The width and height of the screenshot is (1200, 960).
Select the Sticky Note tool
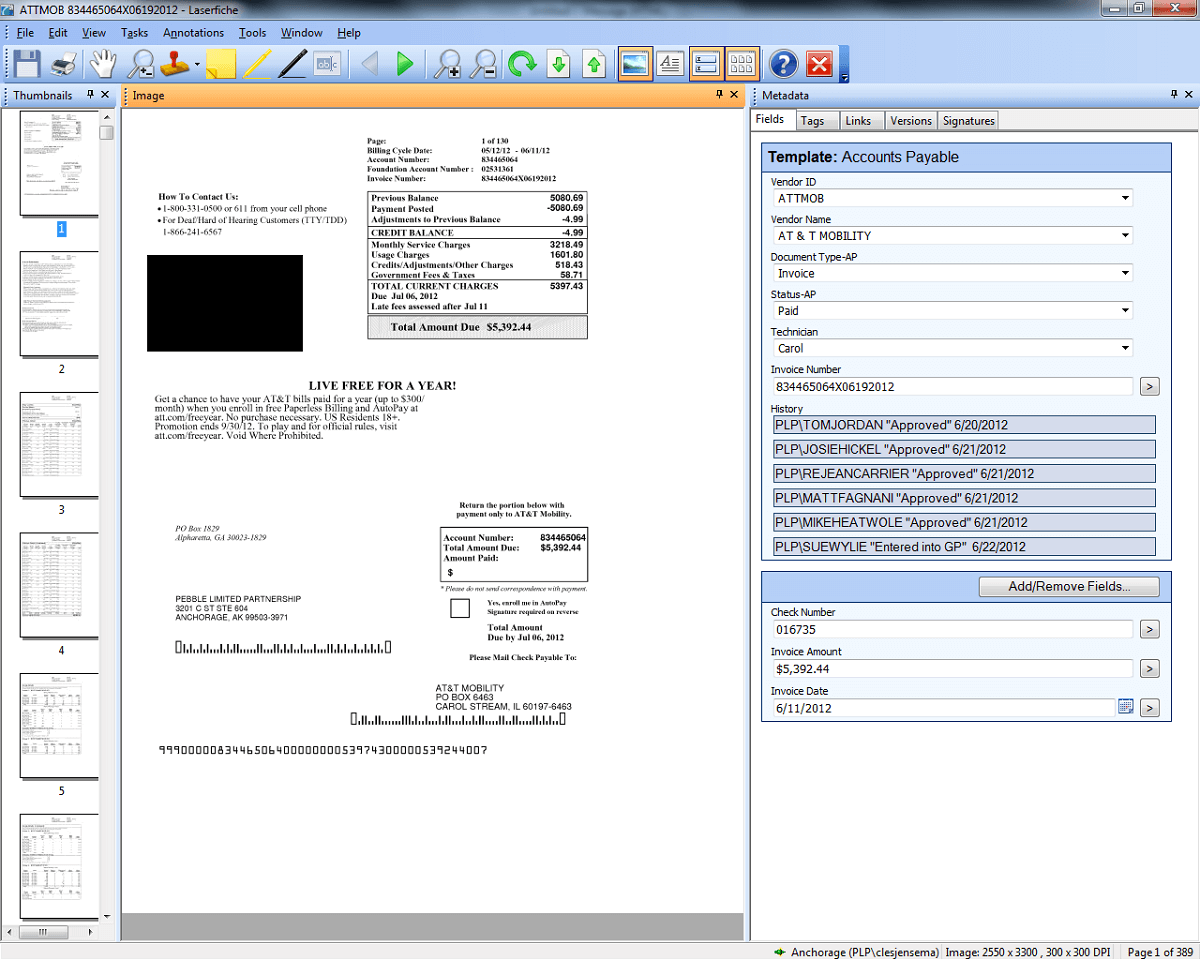pos(220,64)
